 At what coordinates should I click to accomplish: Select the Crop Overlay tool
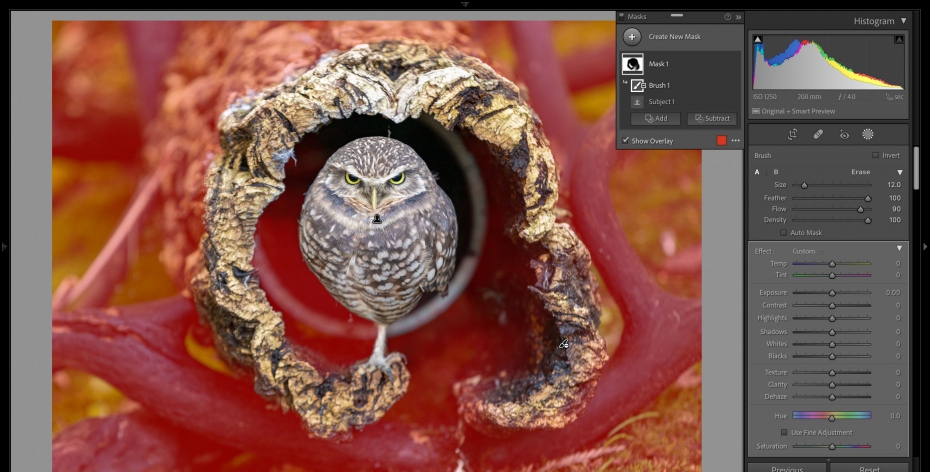[792, 135]
